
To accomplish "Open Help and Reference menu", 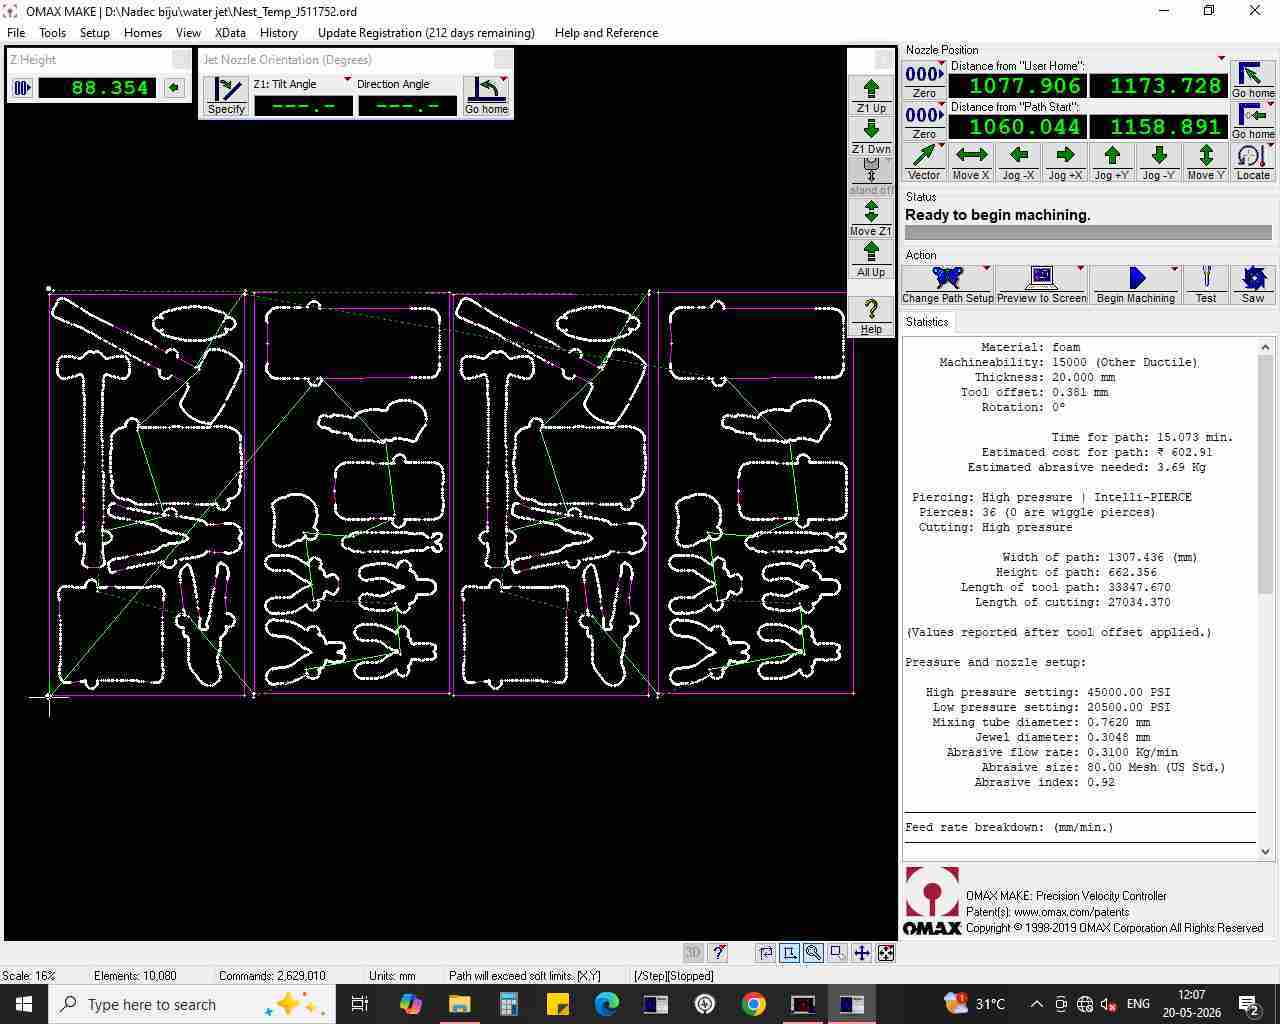I will point(606,33).
